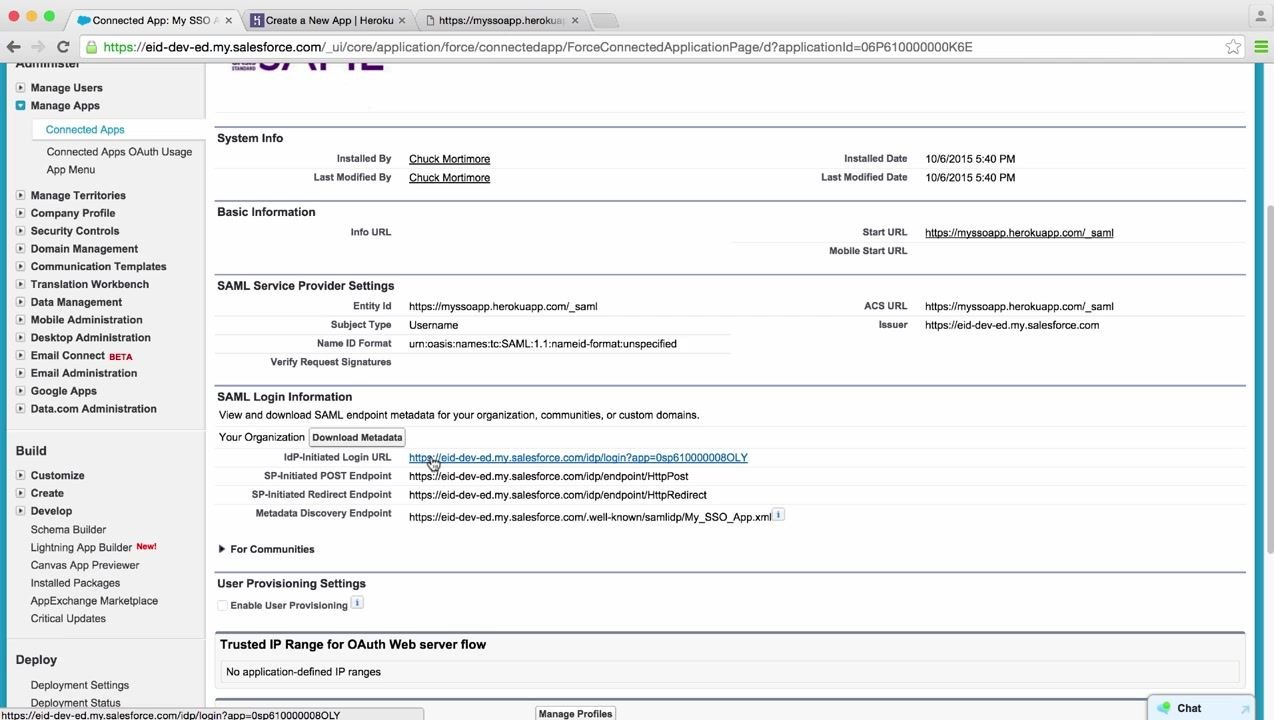Image resolution: width=1274 pixels, height=720 pixels.
Task: Open Google Apps in sidebar
Action: (64, 391)
